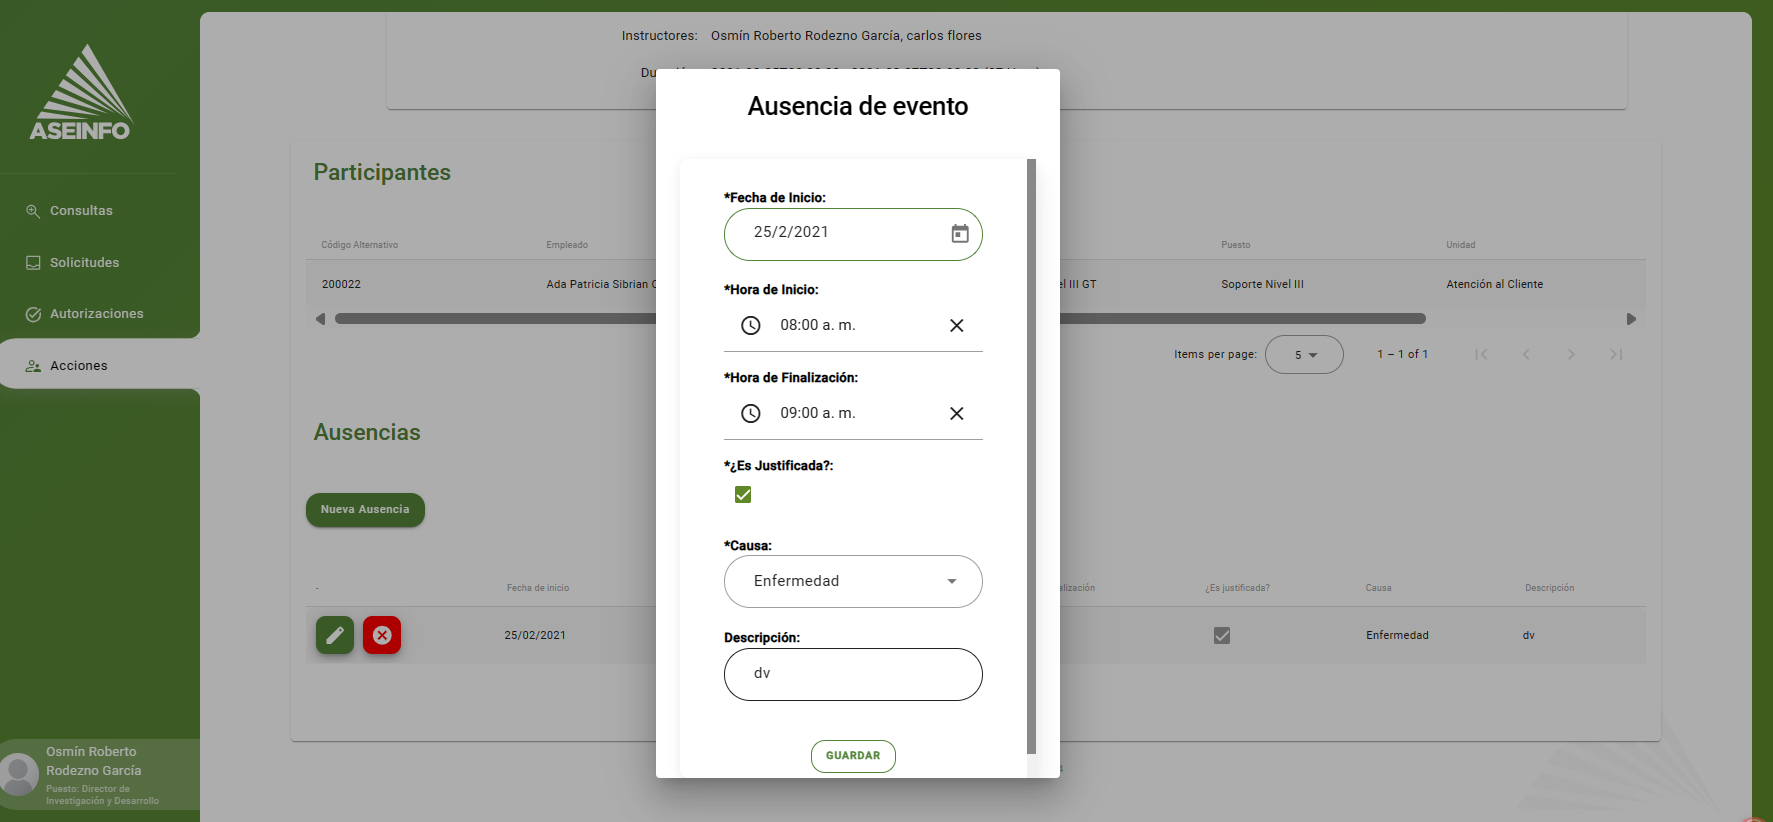Click the ASEINFO logo
The height and width of the screenshot is (822, 1773).
click(x=80, y=93)
